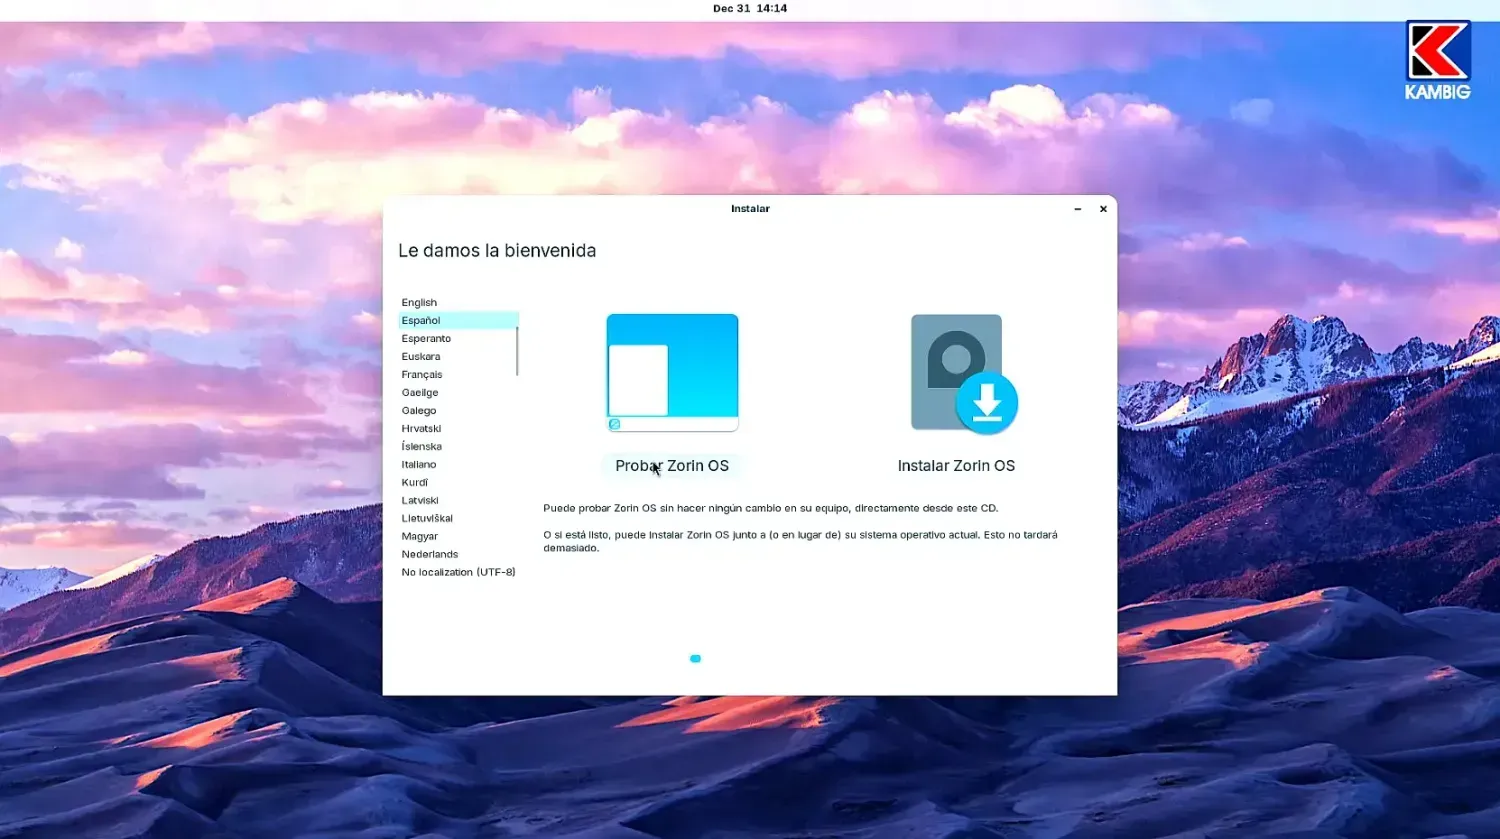
Task: Select the highlighted Español entry
Action: [x=420, y=320]
